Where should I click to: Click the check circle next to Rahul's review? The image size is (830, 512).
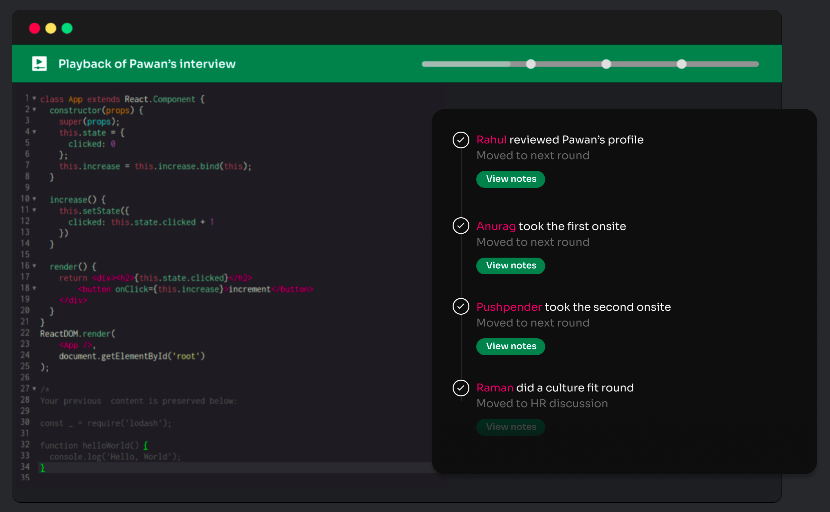click(461, 140)
